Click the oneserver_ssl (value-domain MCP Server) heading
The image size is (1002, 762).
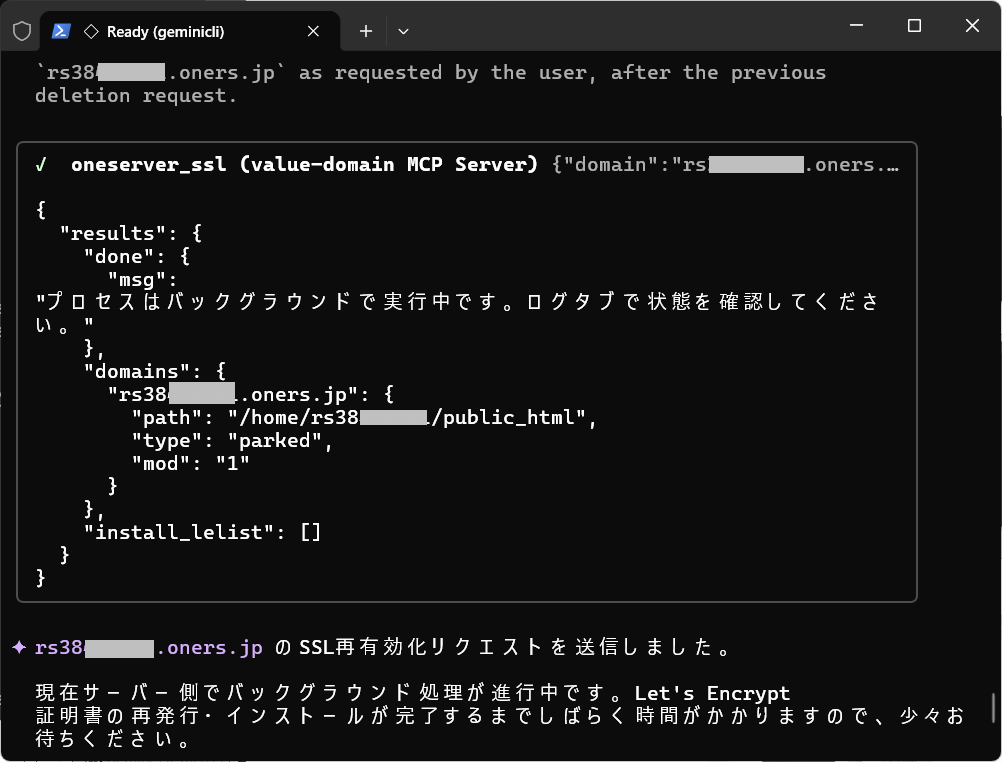pos(304,164)
